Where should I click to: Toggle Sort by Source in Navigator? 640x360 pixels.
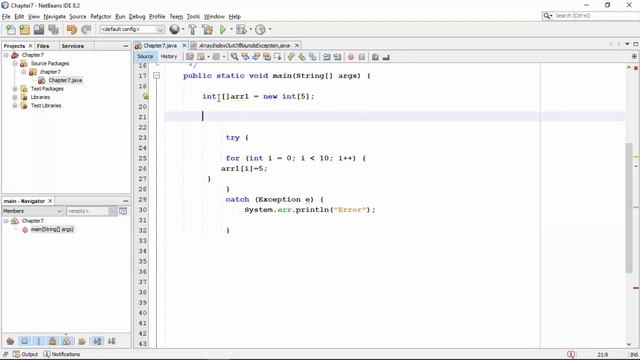111,341
